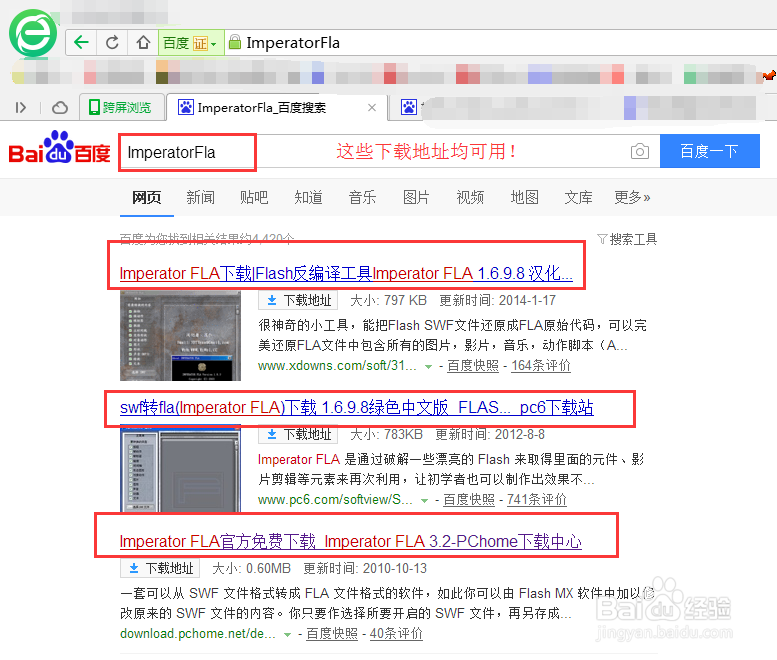
Task: Reload the page with refresh icon
Action: (x=112, y=43)
